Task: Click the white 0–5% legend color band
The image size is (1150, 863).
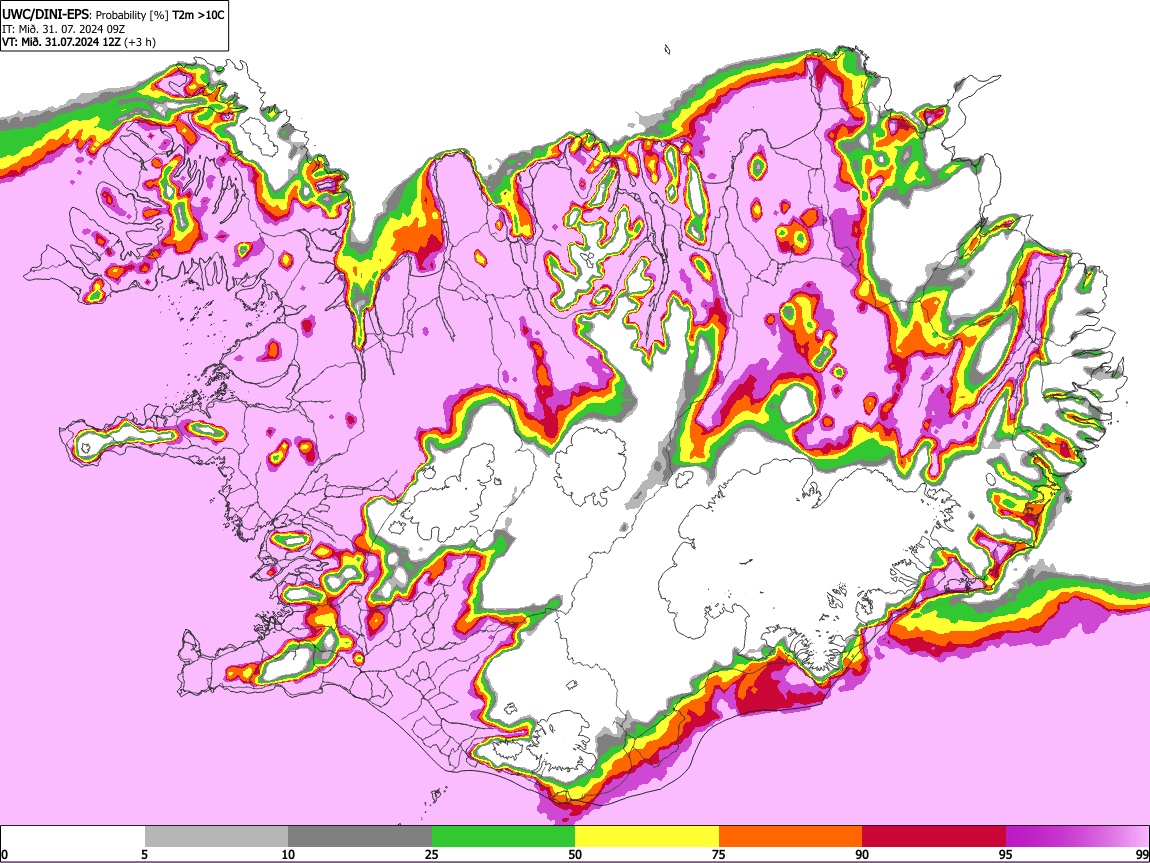Action: (73, 837)
